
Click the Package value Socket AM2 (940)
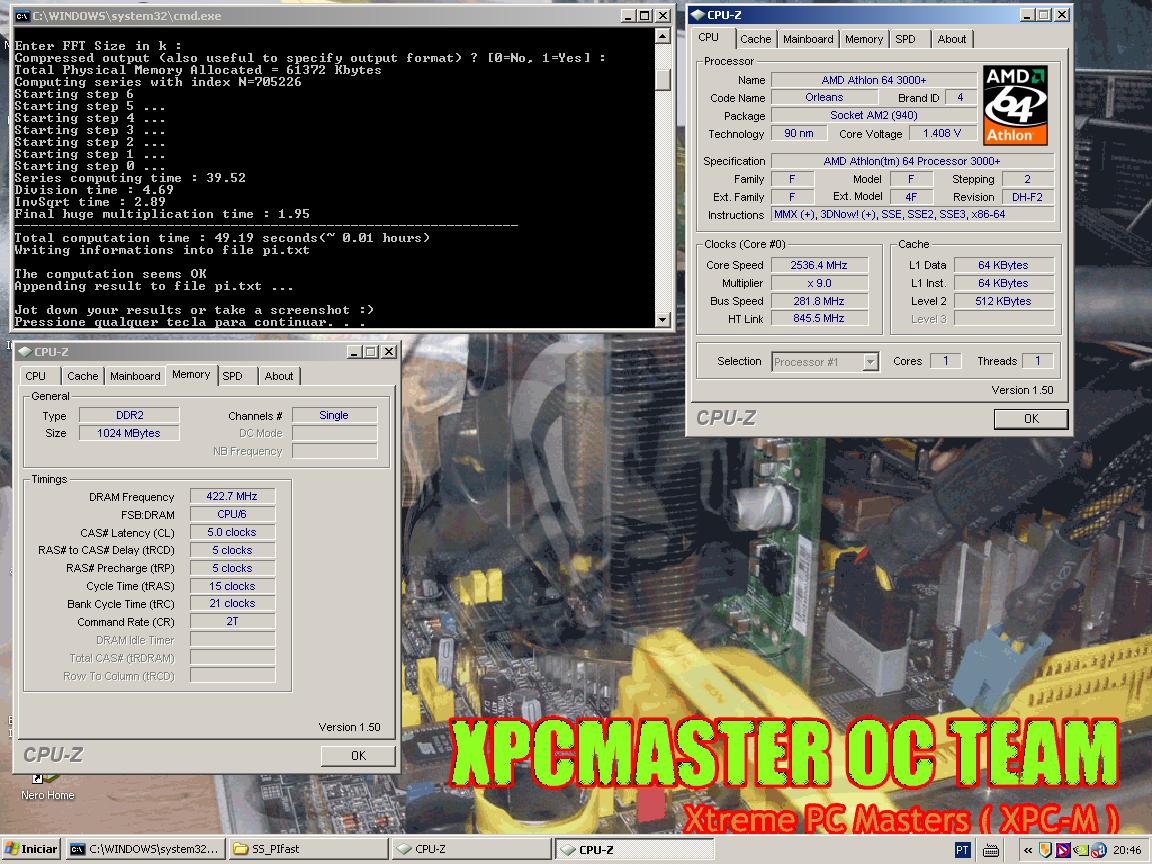click(x=874, y=115)
